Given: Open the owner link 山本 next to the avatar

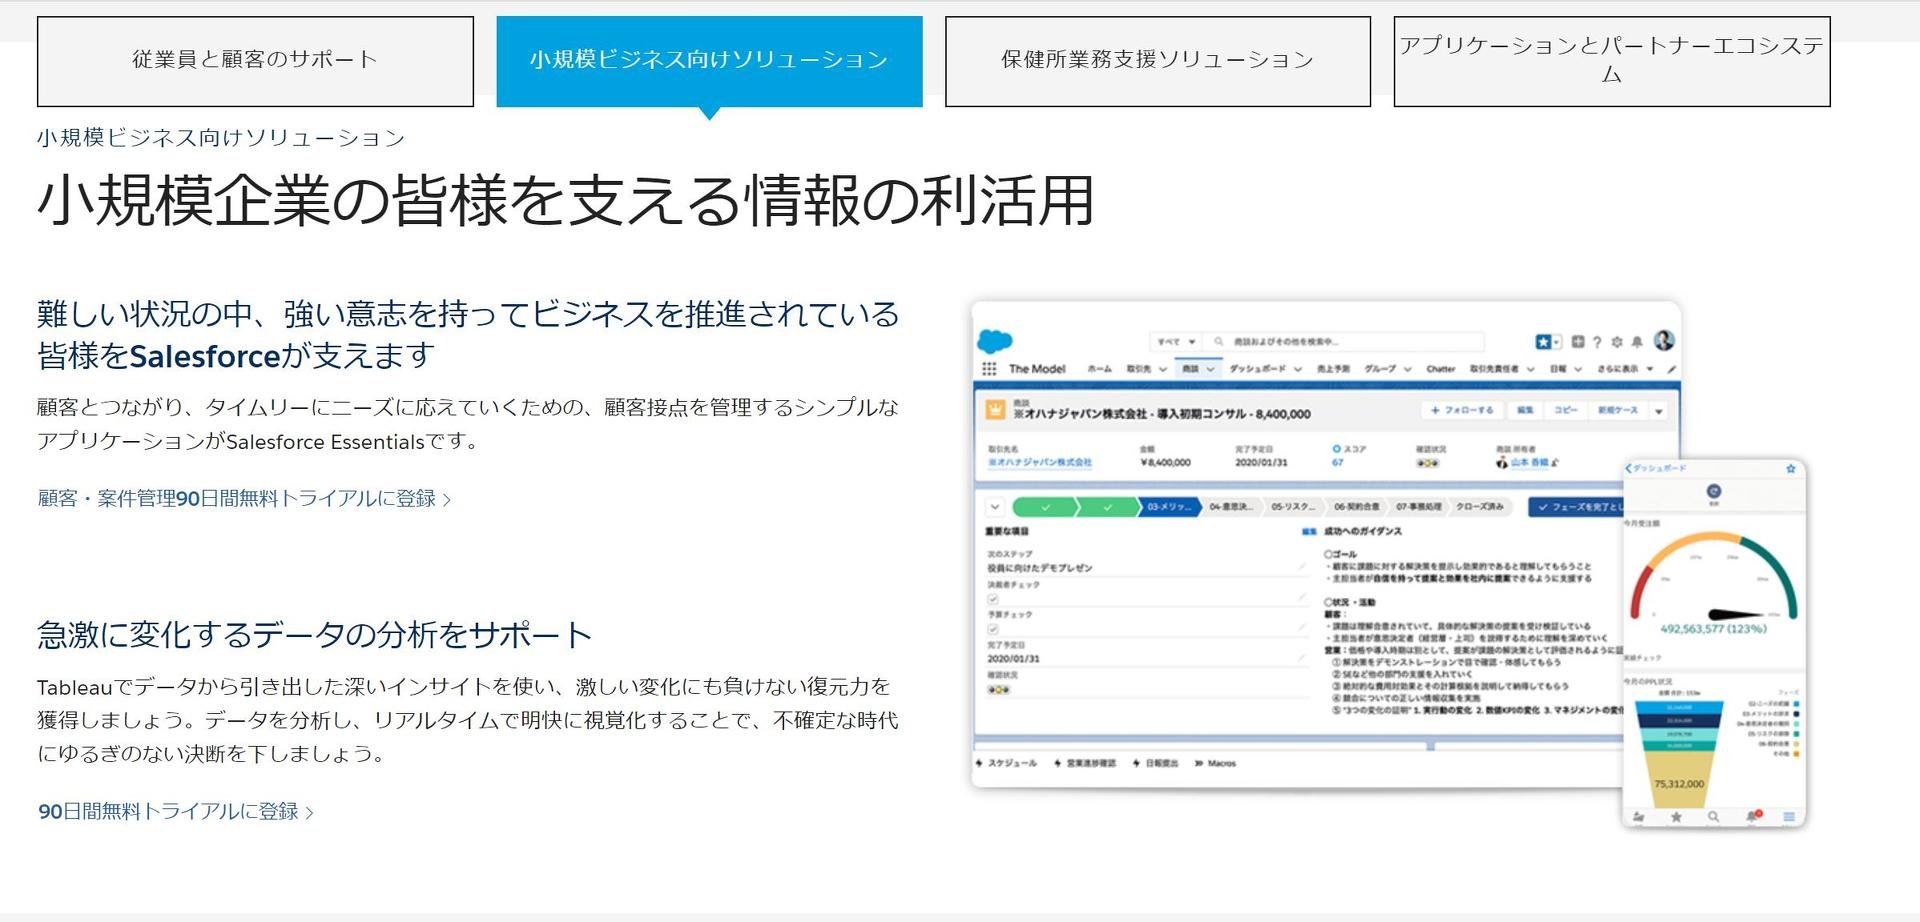Looking at the screenshot, I should pyautogui.click(x=1530, y=462).
